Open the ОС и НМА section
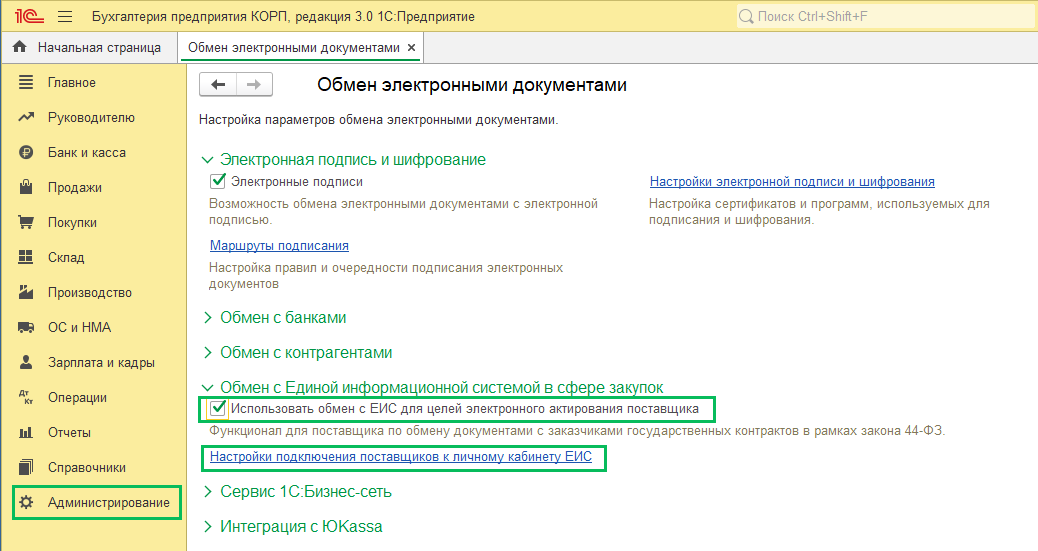 click(79, 327)
